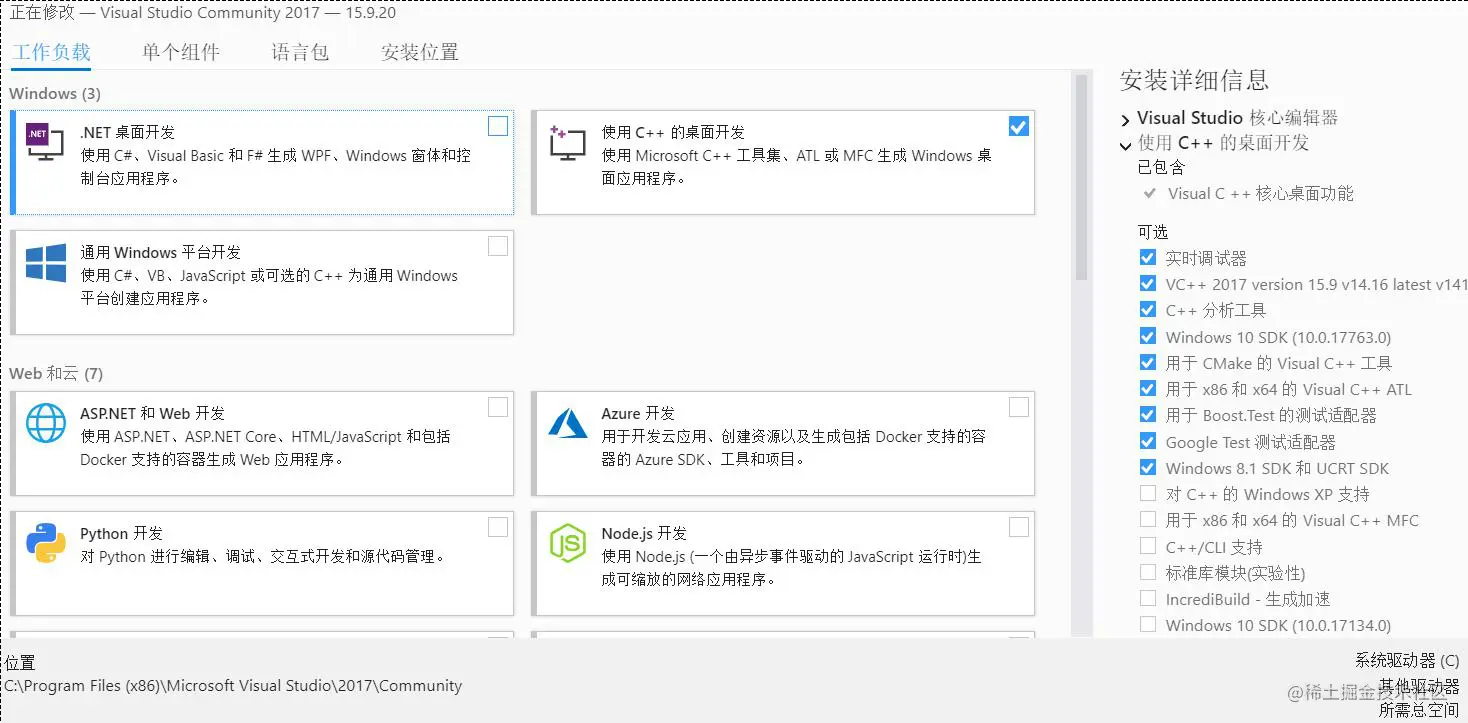Uncheck the 实时调试器 option

(x=1147, y=257)
